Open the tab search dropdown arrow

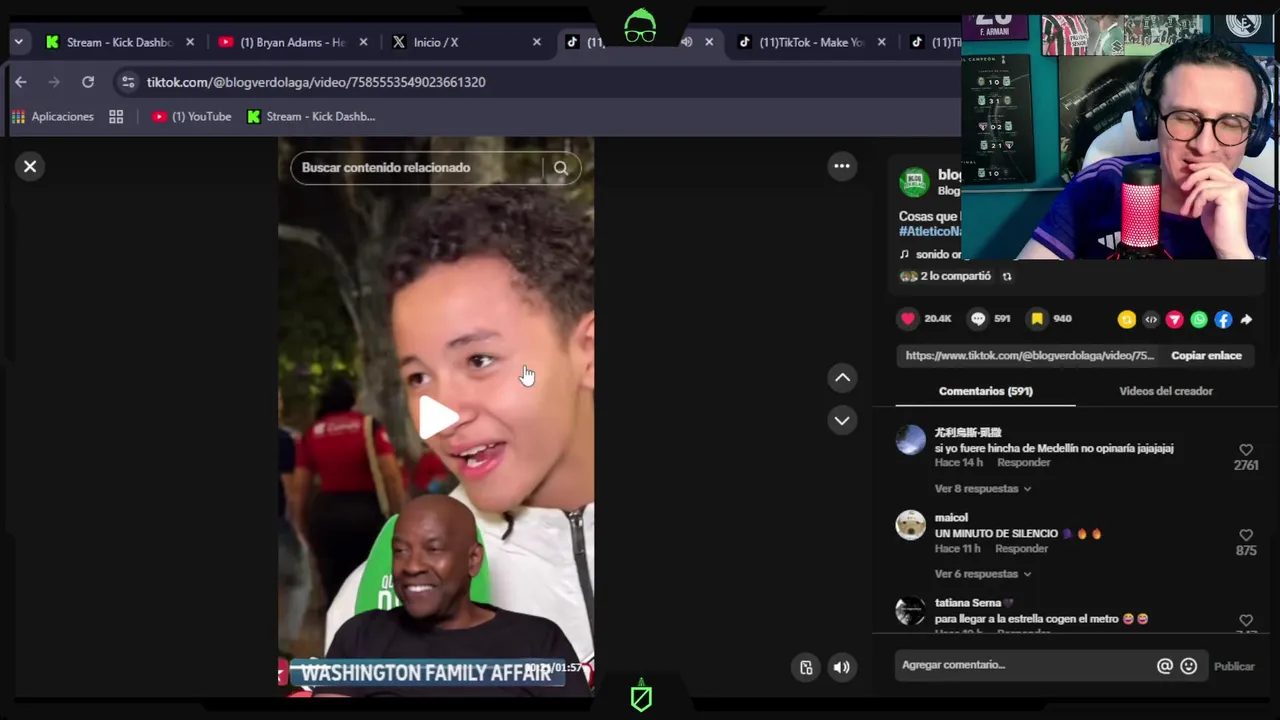tap(18, 42)
